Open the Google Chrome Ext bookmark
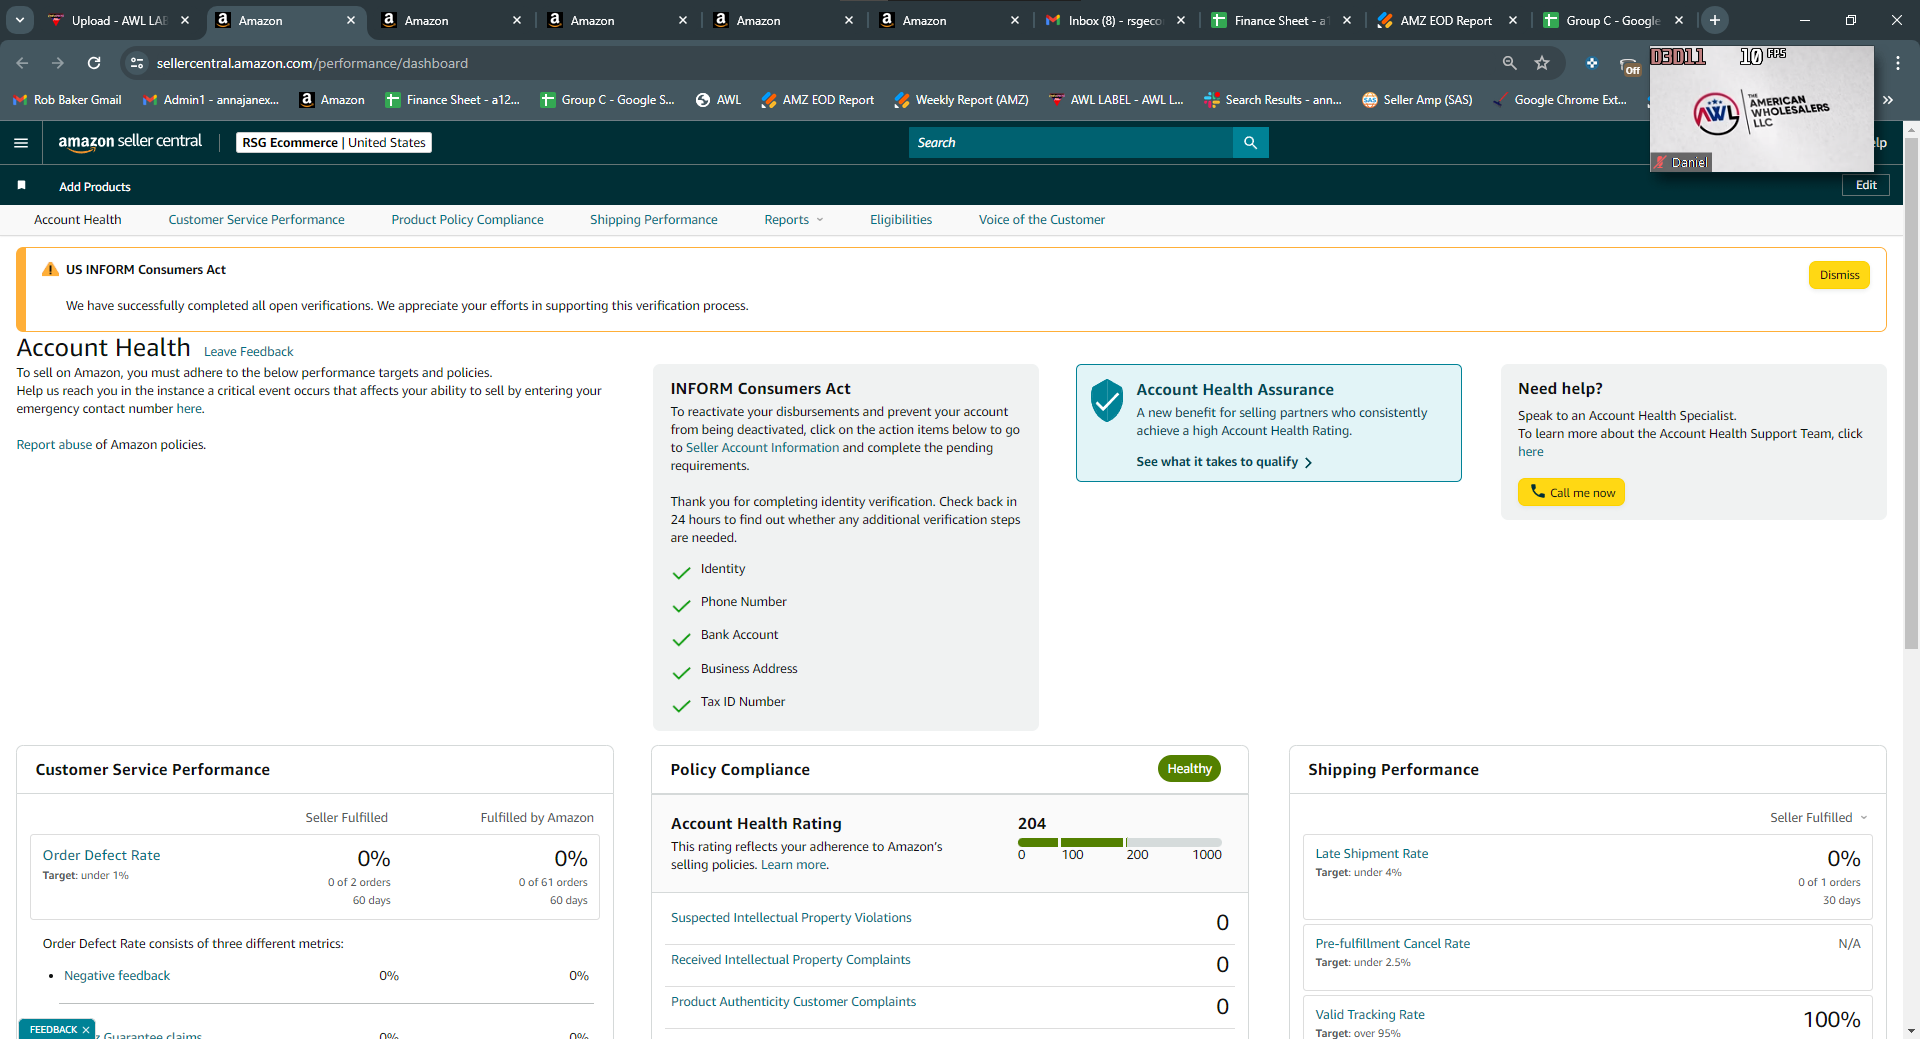The image size is (1920, 1039). coord(1559,100)
